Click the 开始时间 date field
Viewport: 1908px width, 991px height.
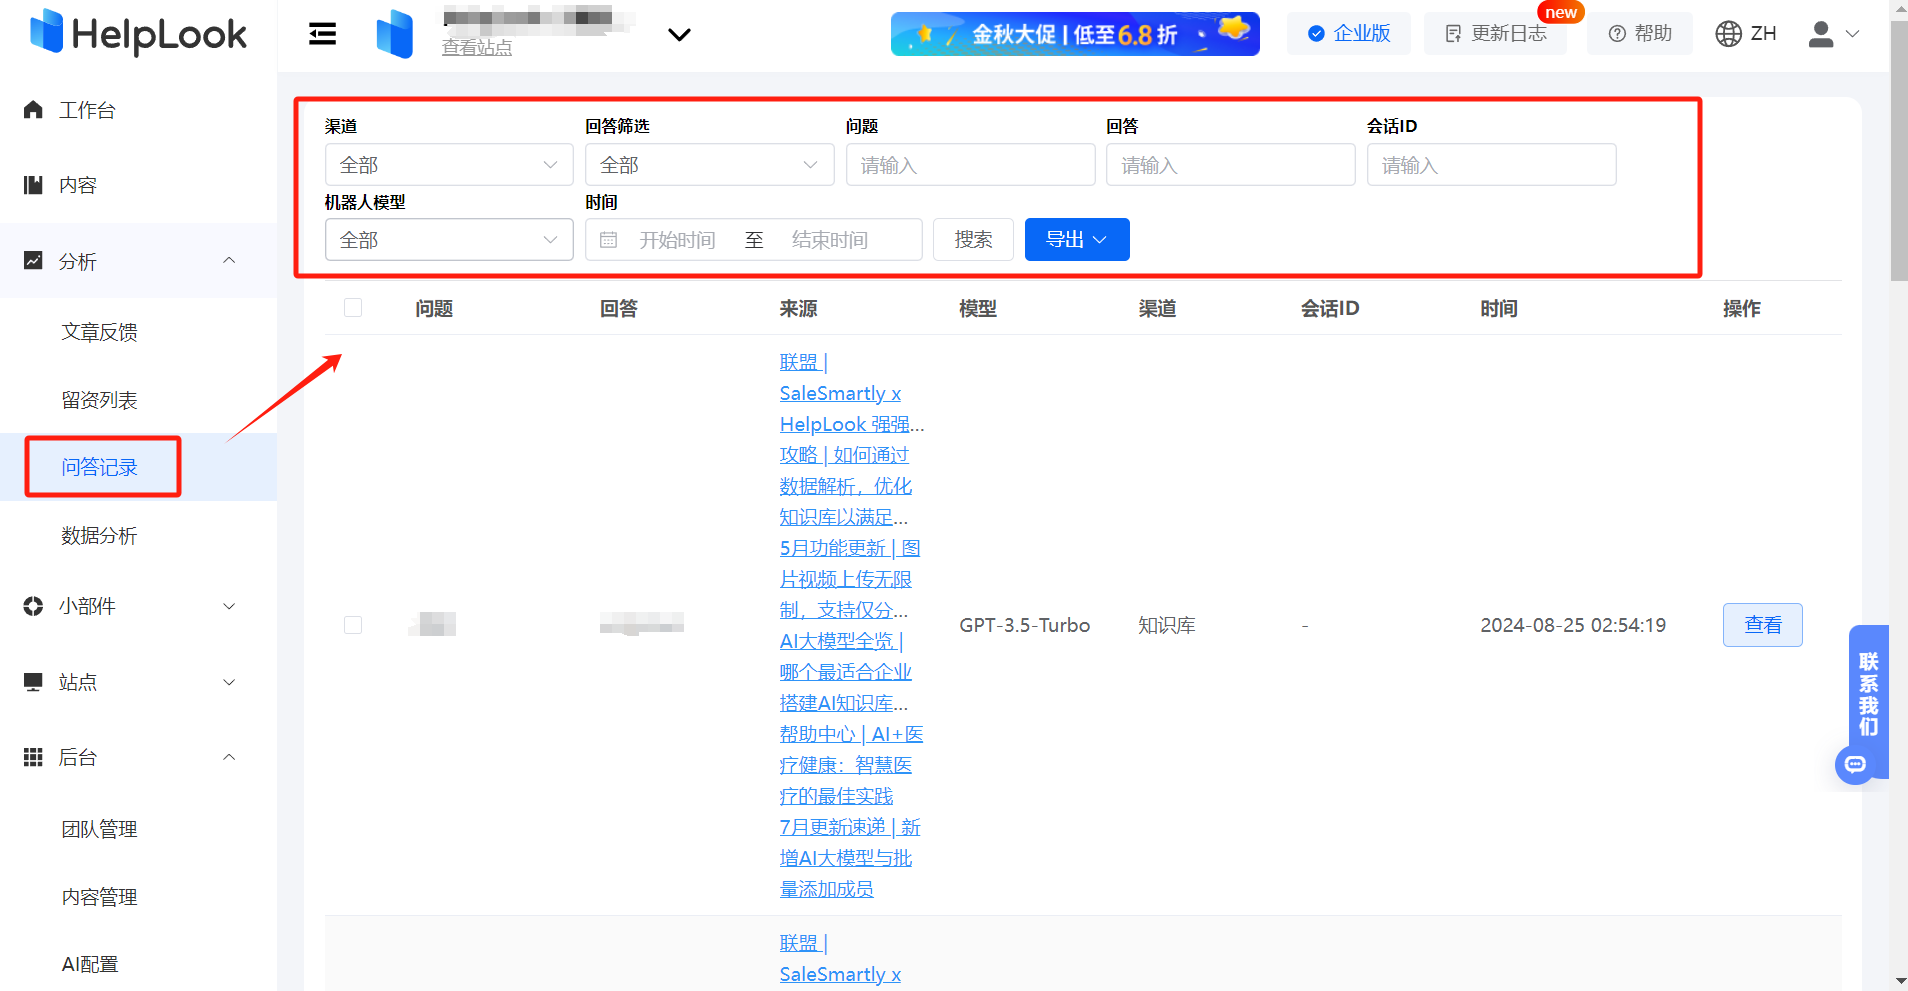pos(678,240)
